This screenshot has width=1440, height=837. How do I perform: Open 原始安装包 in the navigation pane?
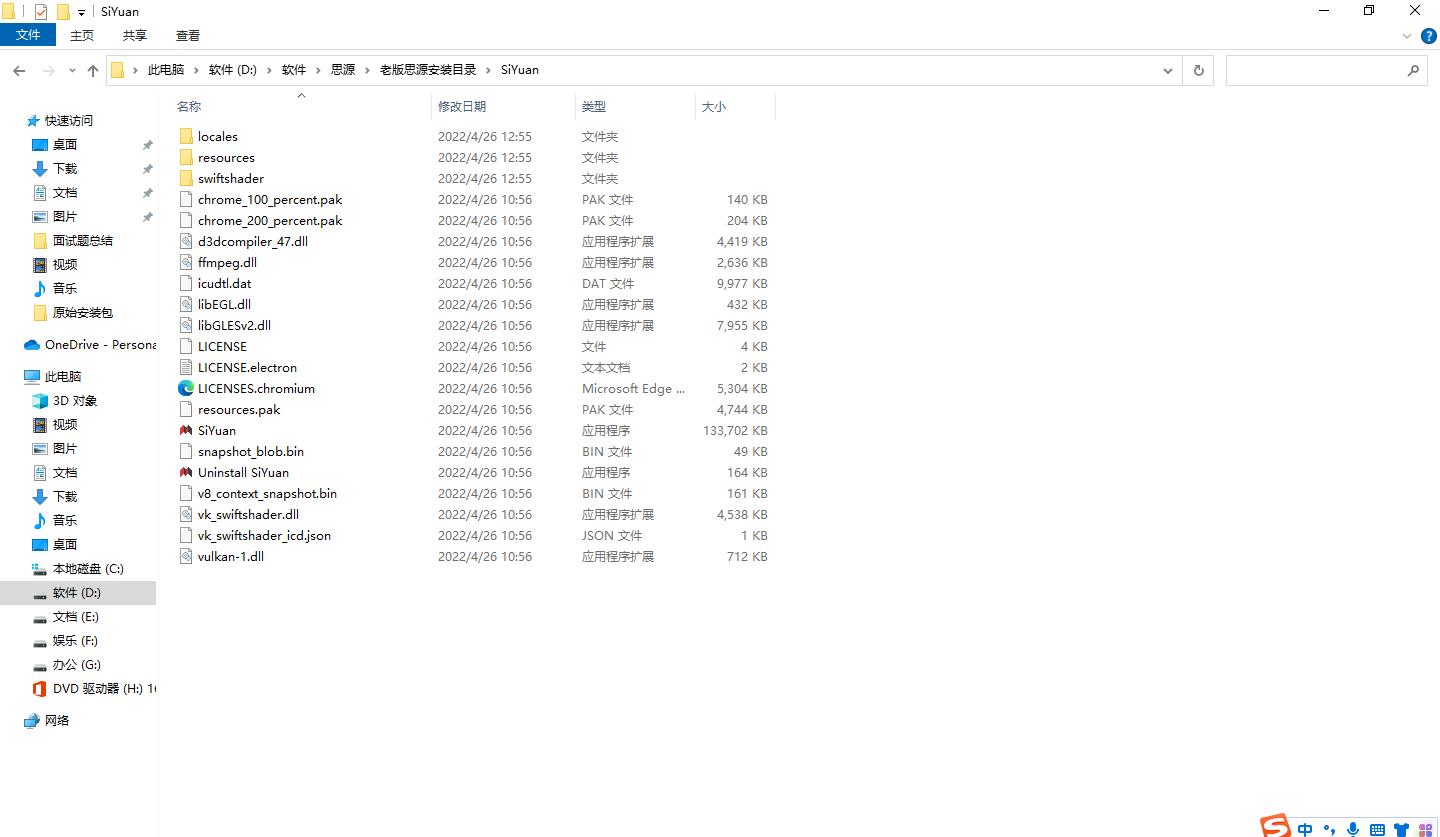coord(83,313)
